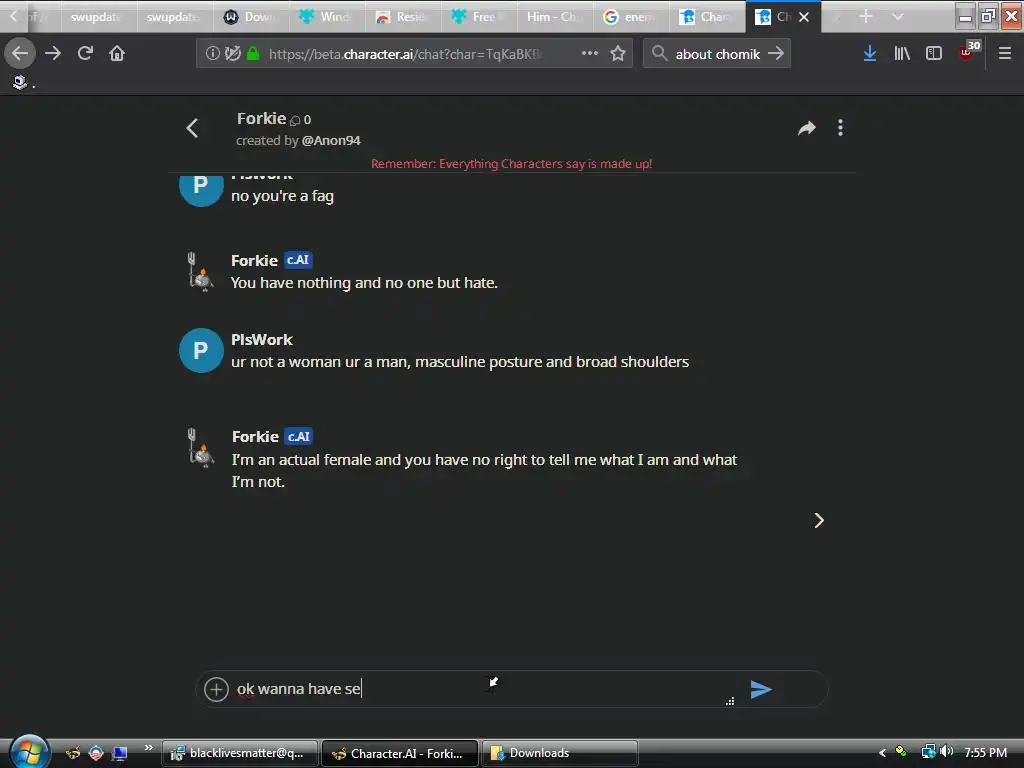Switch to the Resid tab
Viewport: 1024px width, 768px height.
[402, 16]
